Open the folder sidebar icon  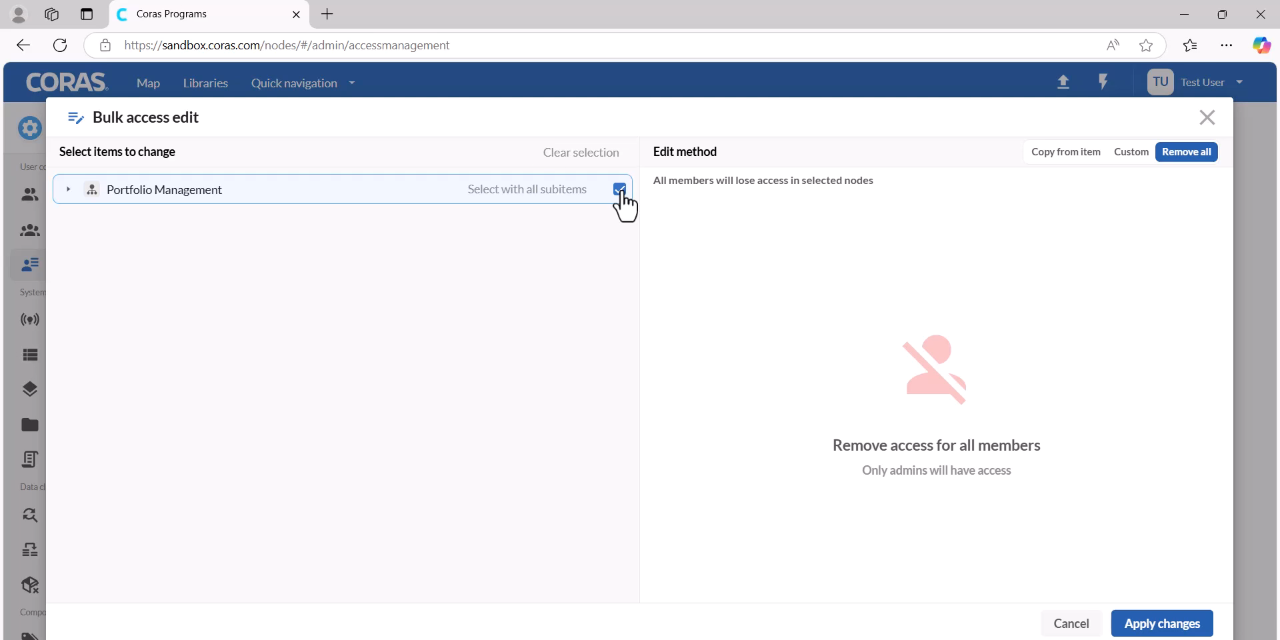tap(30, 424)
